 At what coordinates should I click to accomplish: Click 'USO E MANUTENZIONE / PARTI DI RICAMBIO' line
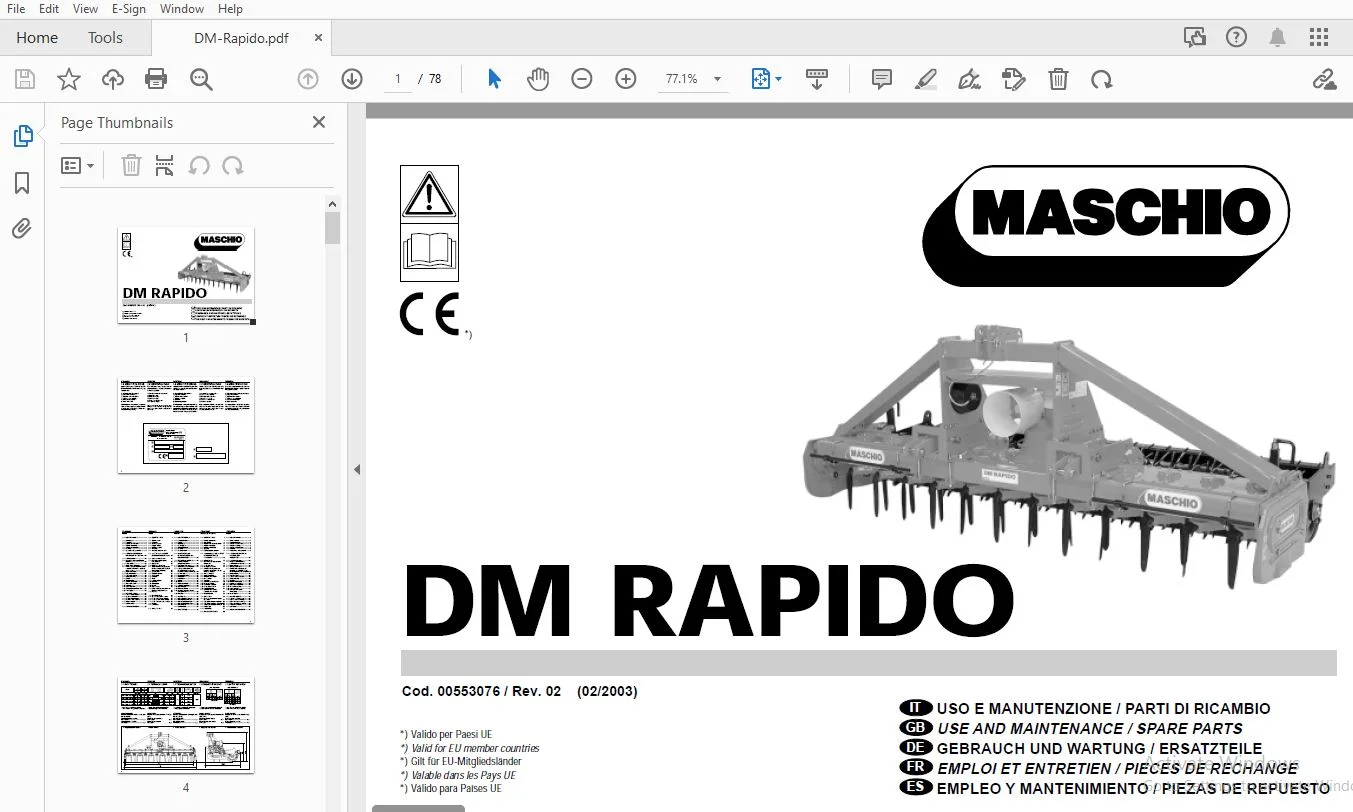click(1104, 708)
